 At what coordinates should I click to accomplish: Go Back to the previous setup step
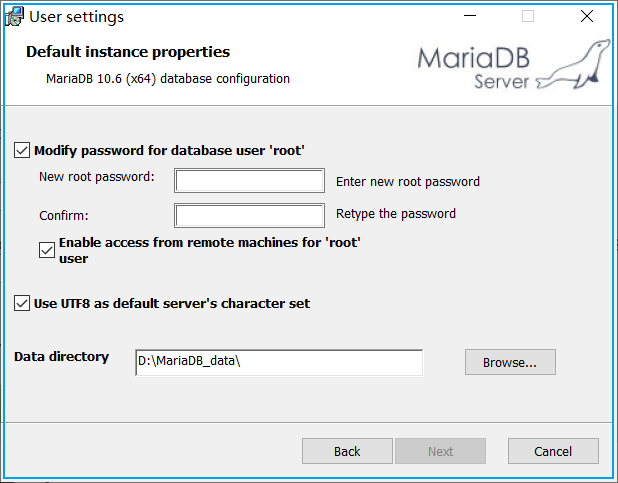(x=347, y=451)
